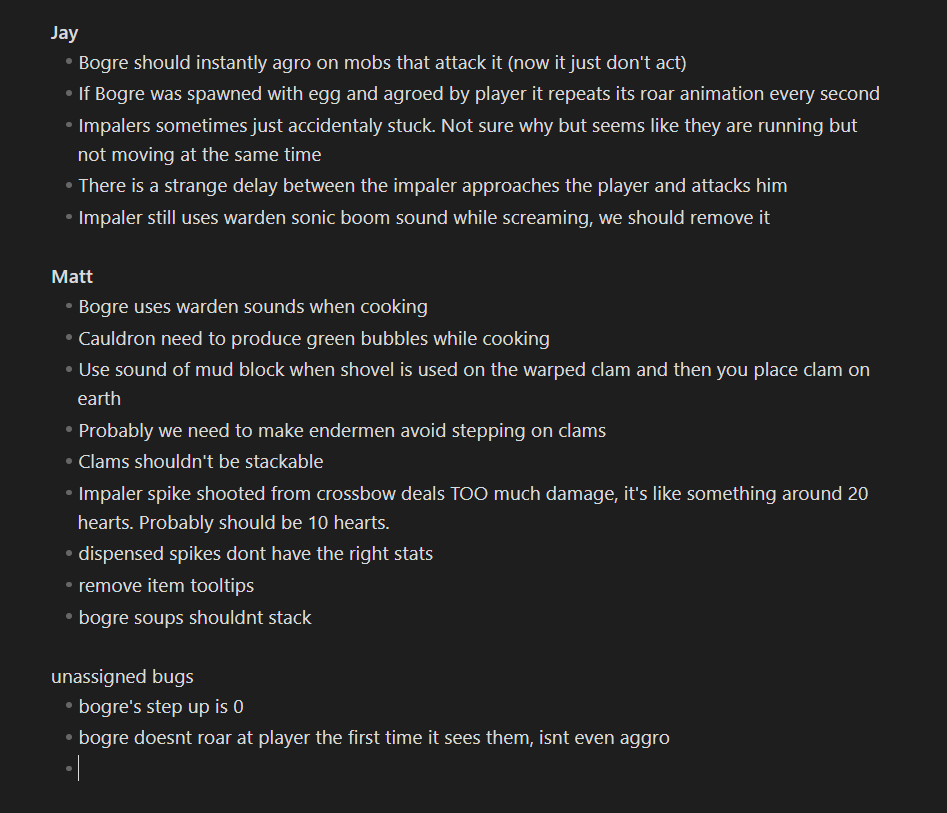Click the Impaler spike crossbow damage line
This screenshot has width=947, height=813.
(473, 493)
